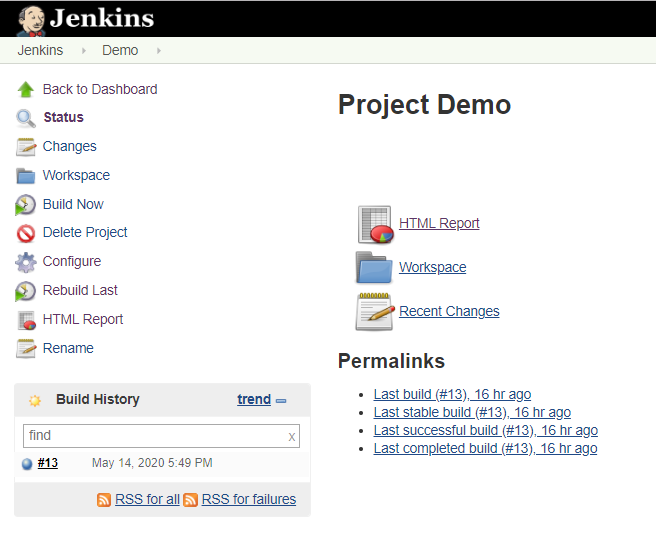
Task: Open the trend link in Build History
Action: [x=254, y=399]
